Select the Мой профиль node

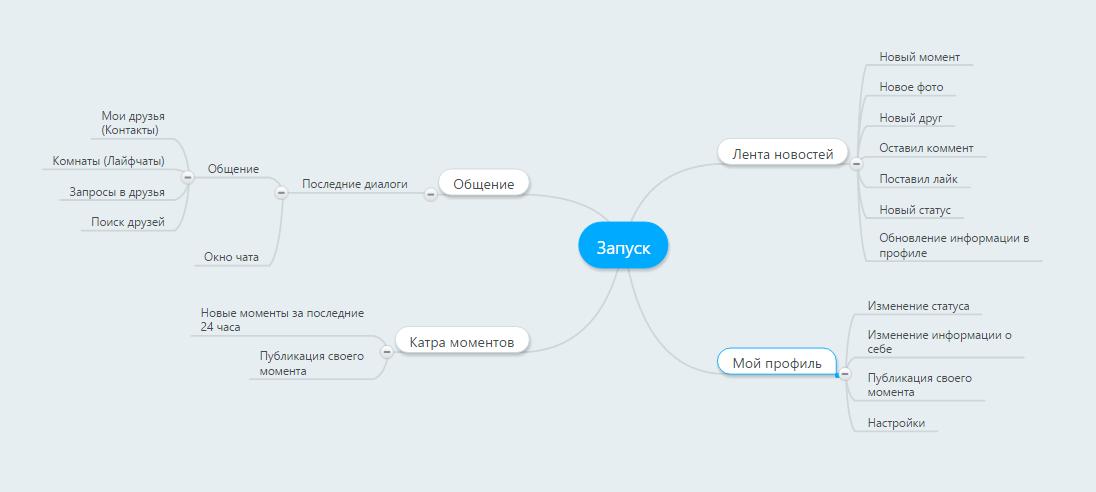point(777,361)
